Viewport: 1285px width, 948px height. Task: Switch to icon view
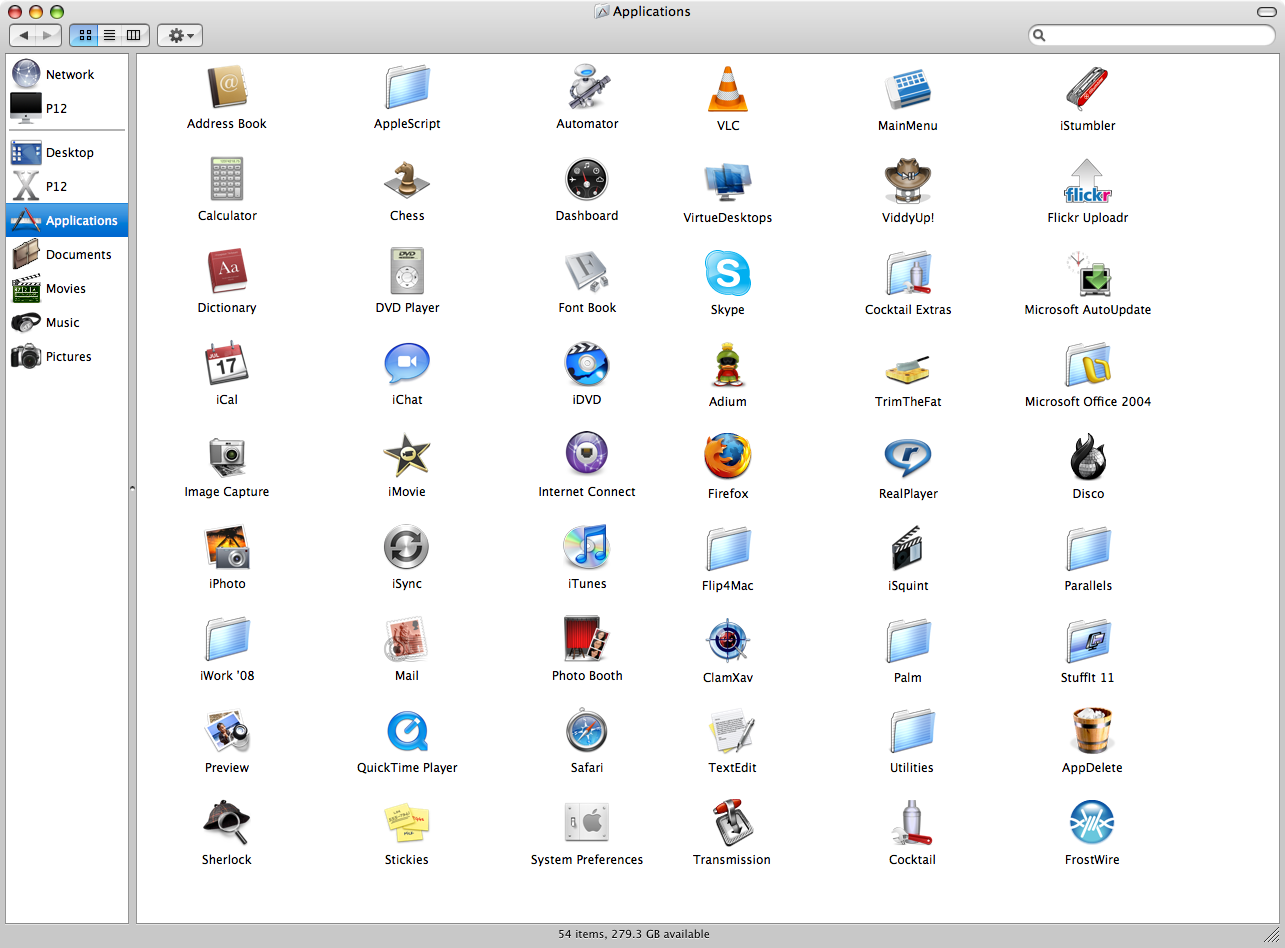click(85, 35)
